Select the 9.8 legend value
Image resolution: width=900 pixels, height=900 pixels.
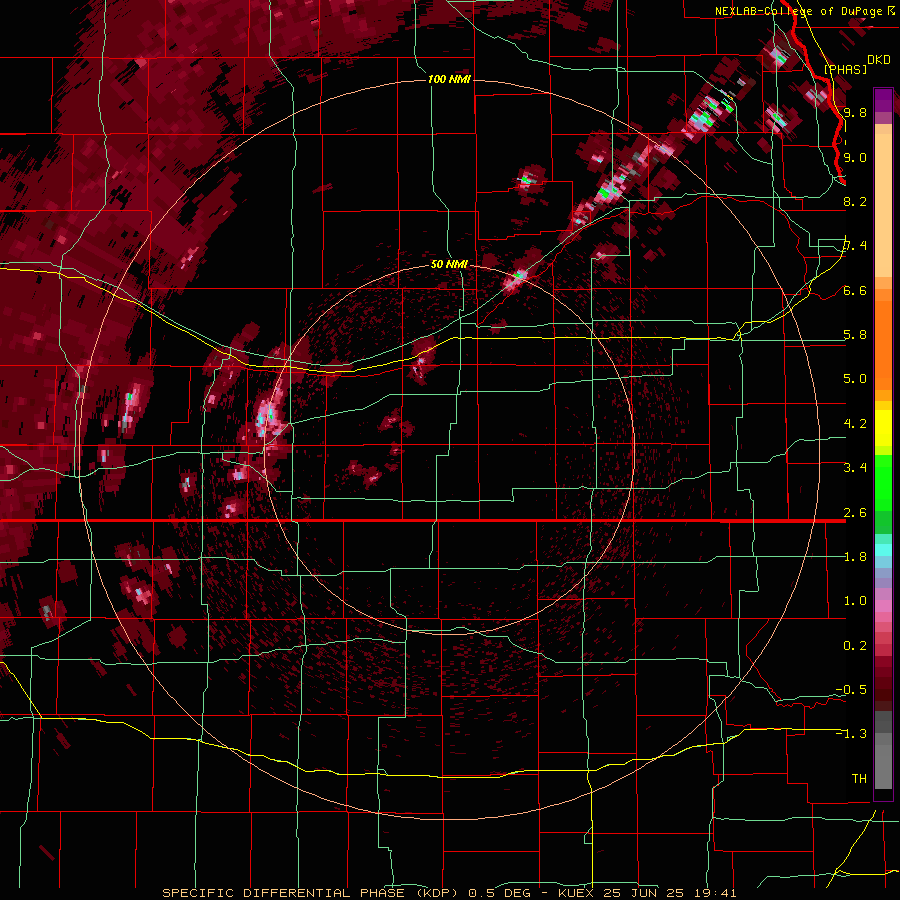click(855, 112)
